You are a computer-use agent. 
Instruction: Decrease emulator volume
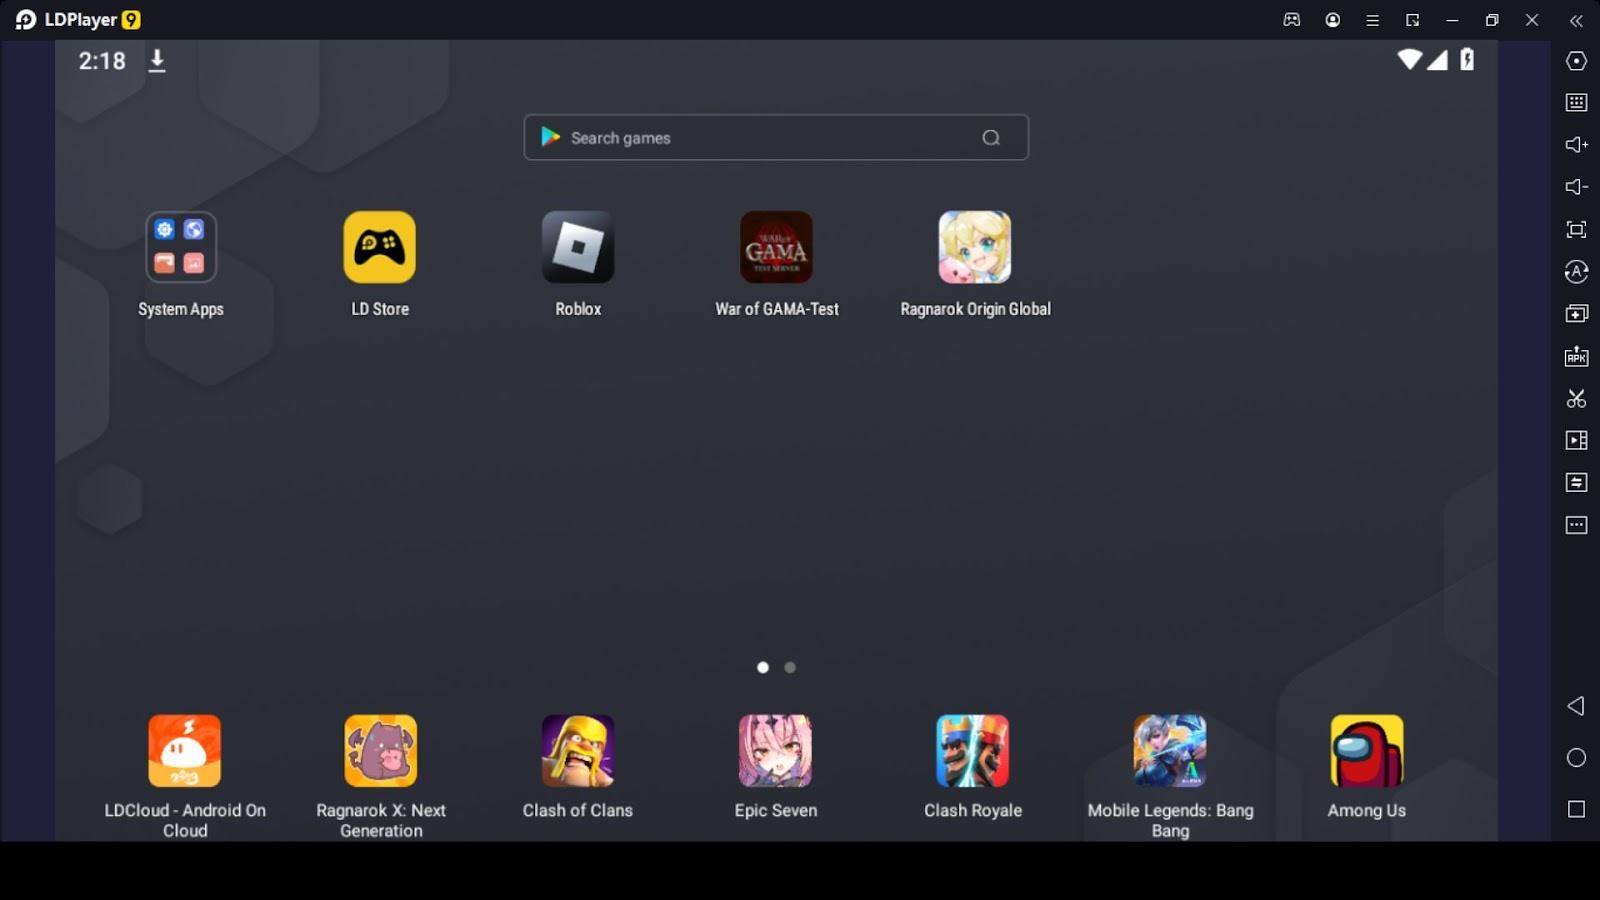point(1576,187)
